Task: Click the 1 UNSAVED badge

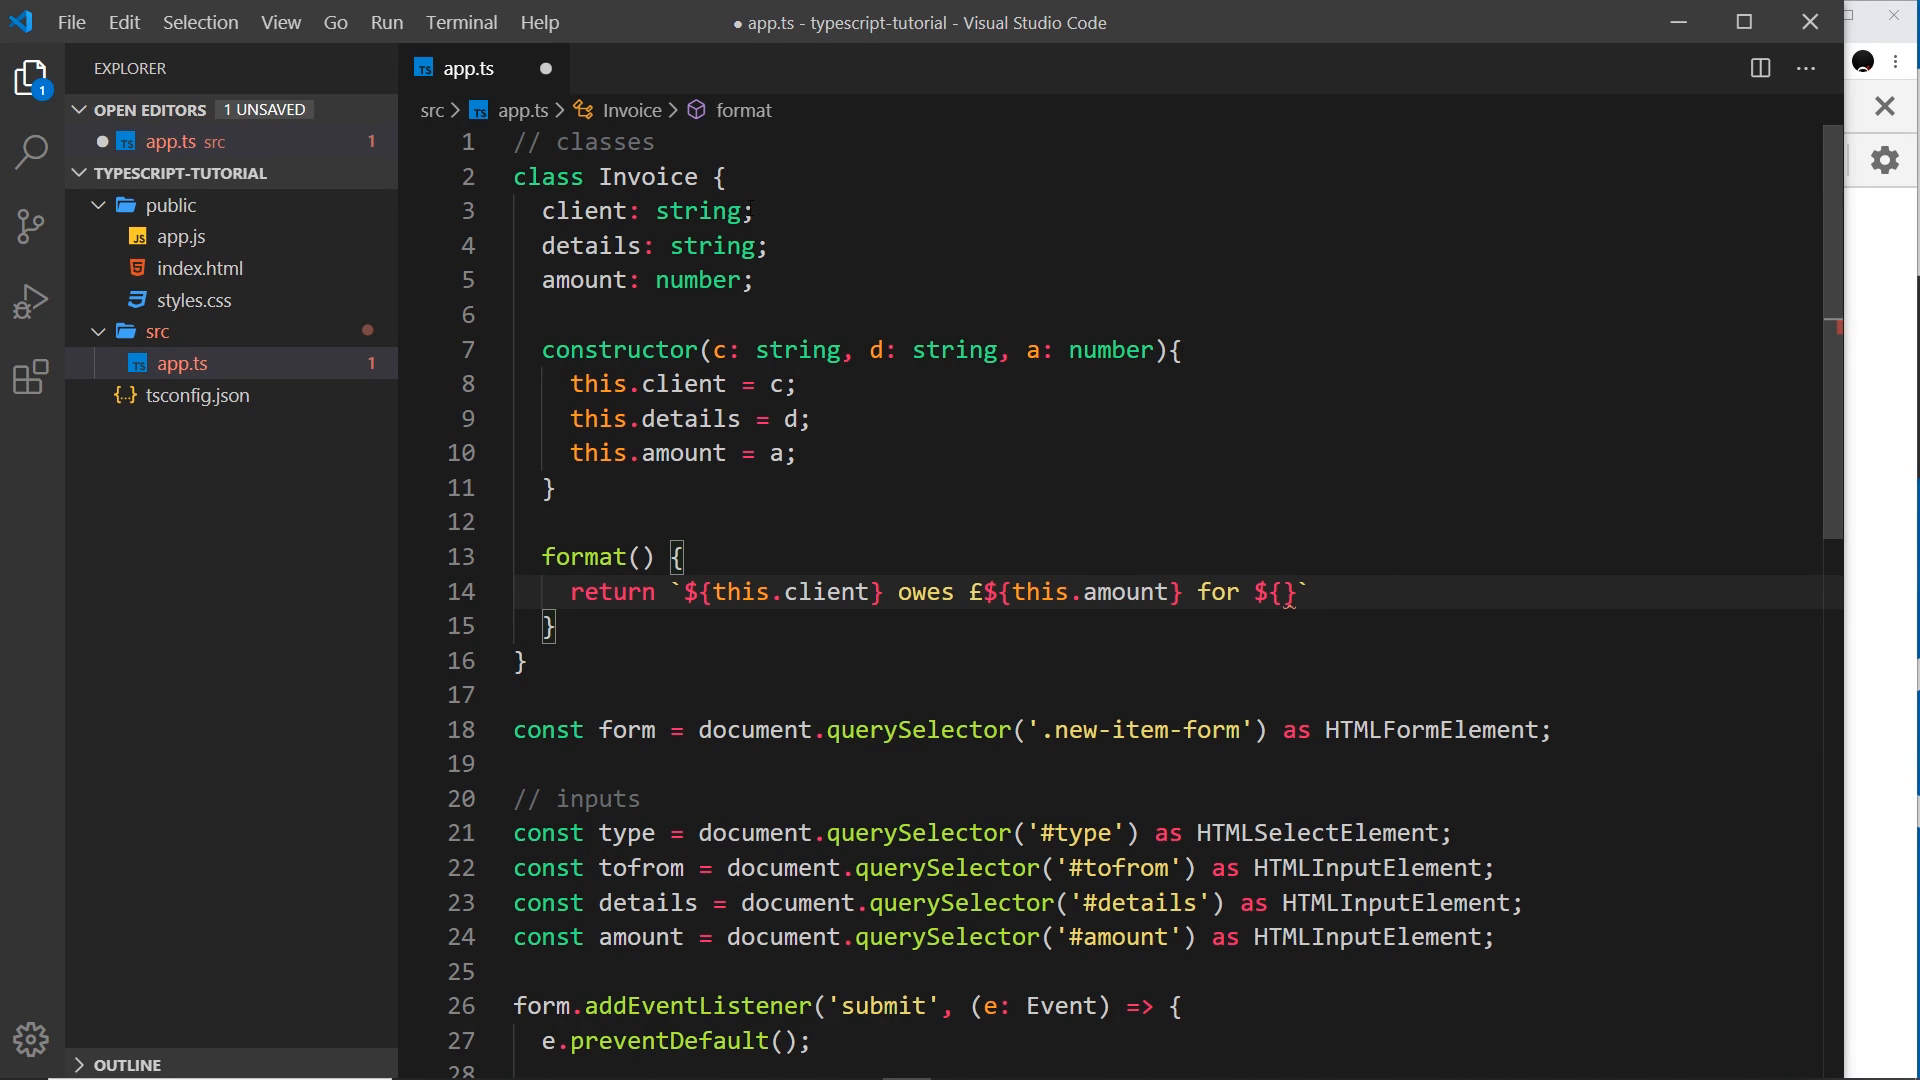Action: pos(265,110)
